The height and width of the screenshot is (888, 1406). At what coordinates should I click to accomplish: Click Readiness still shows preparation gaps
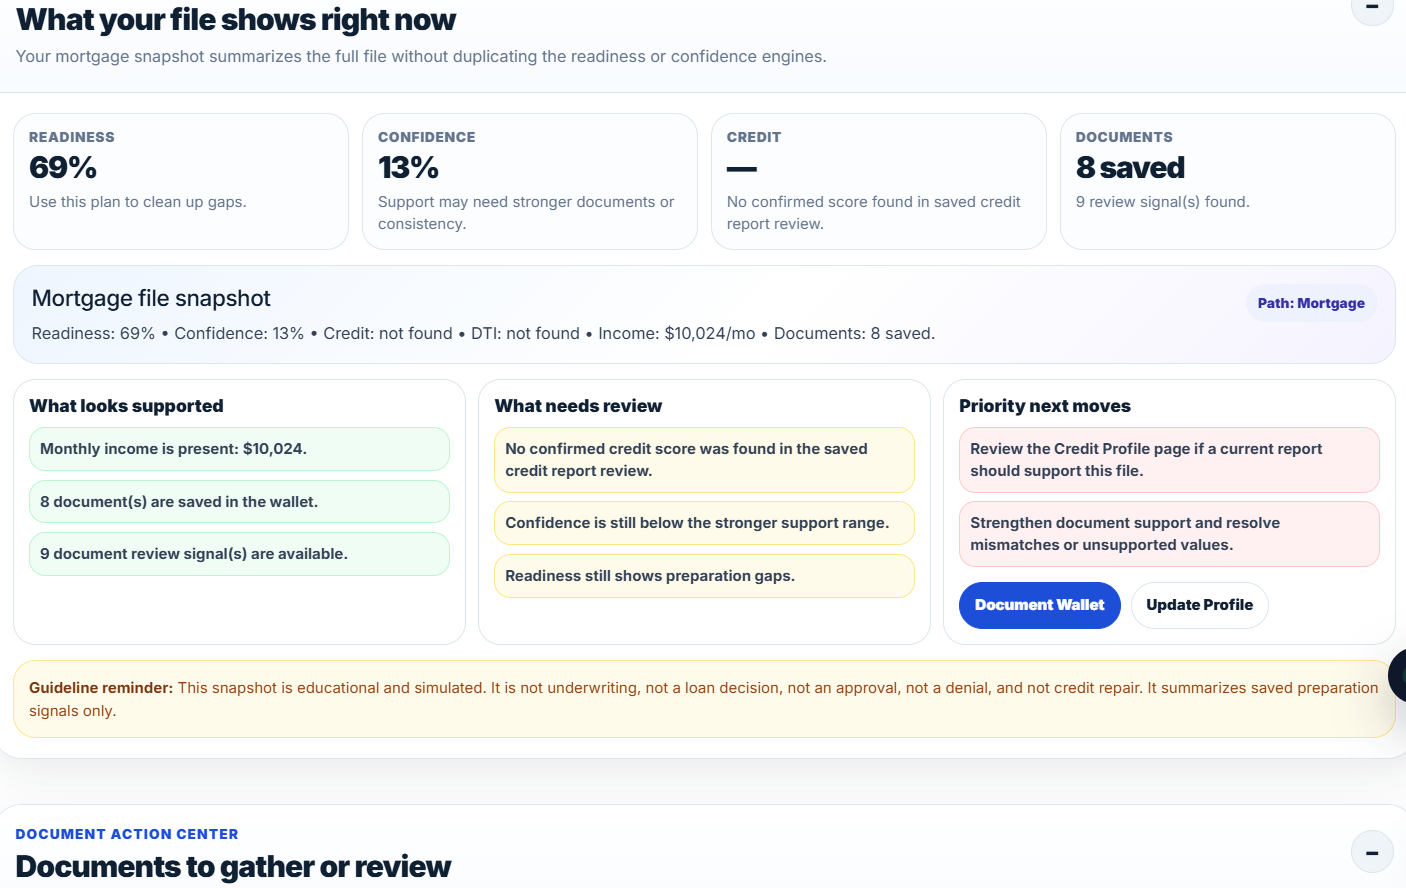[704, 576]
